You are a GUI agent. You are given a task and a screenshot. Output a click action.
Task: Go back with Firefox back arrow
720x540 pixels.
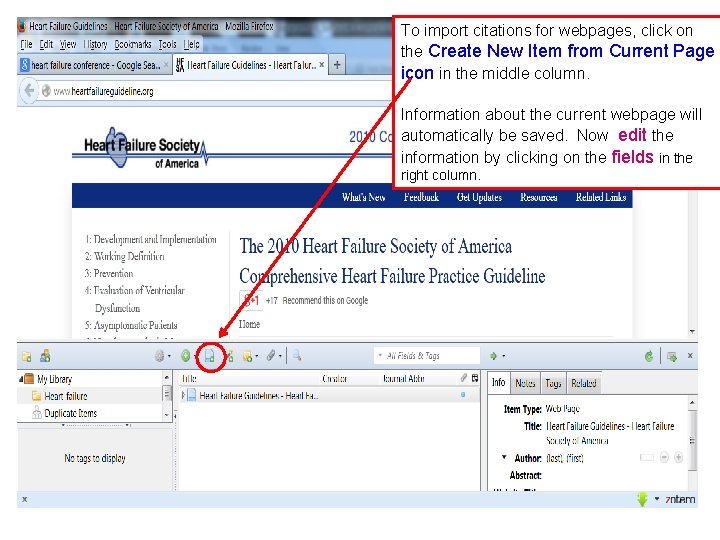pyautogui.click(x=29, y=90)
